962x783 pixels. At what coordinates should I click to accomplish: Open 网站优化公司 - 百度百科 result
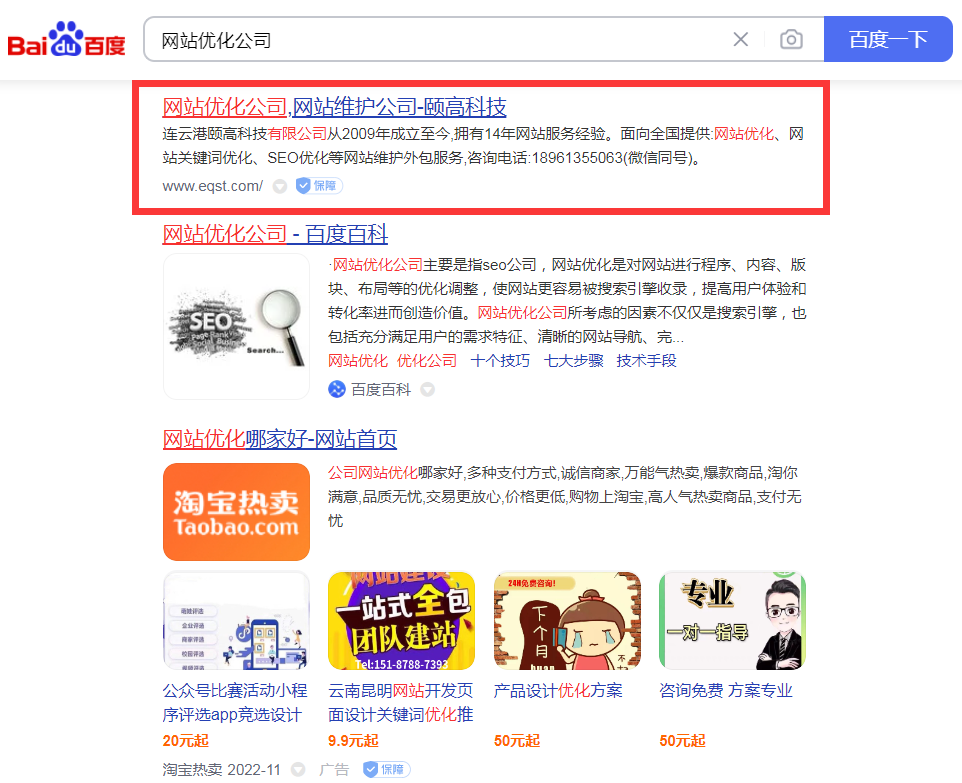pos(275,234)
